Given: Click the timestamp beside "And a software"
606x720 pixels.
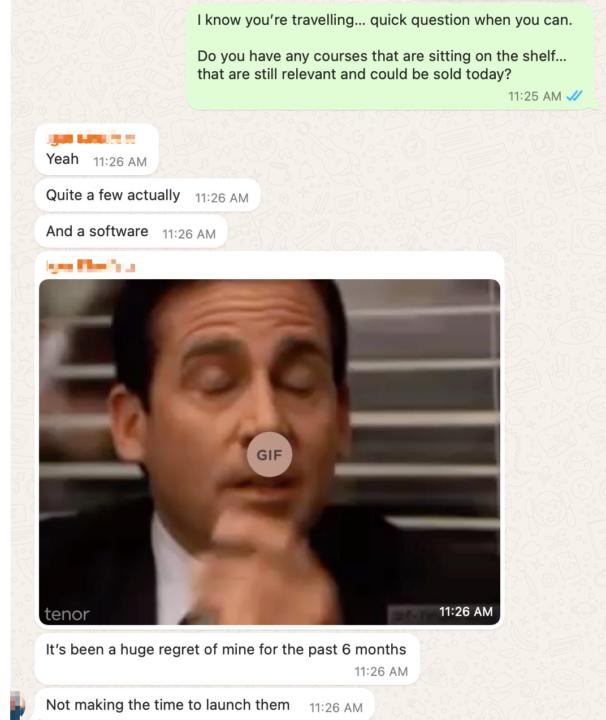Looking at the screenshot, I should [189, 234].
